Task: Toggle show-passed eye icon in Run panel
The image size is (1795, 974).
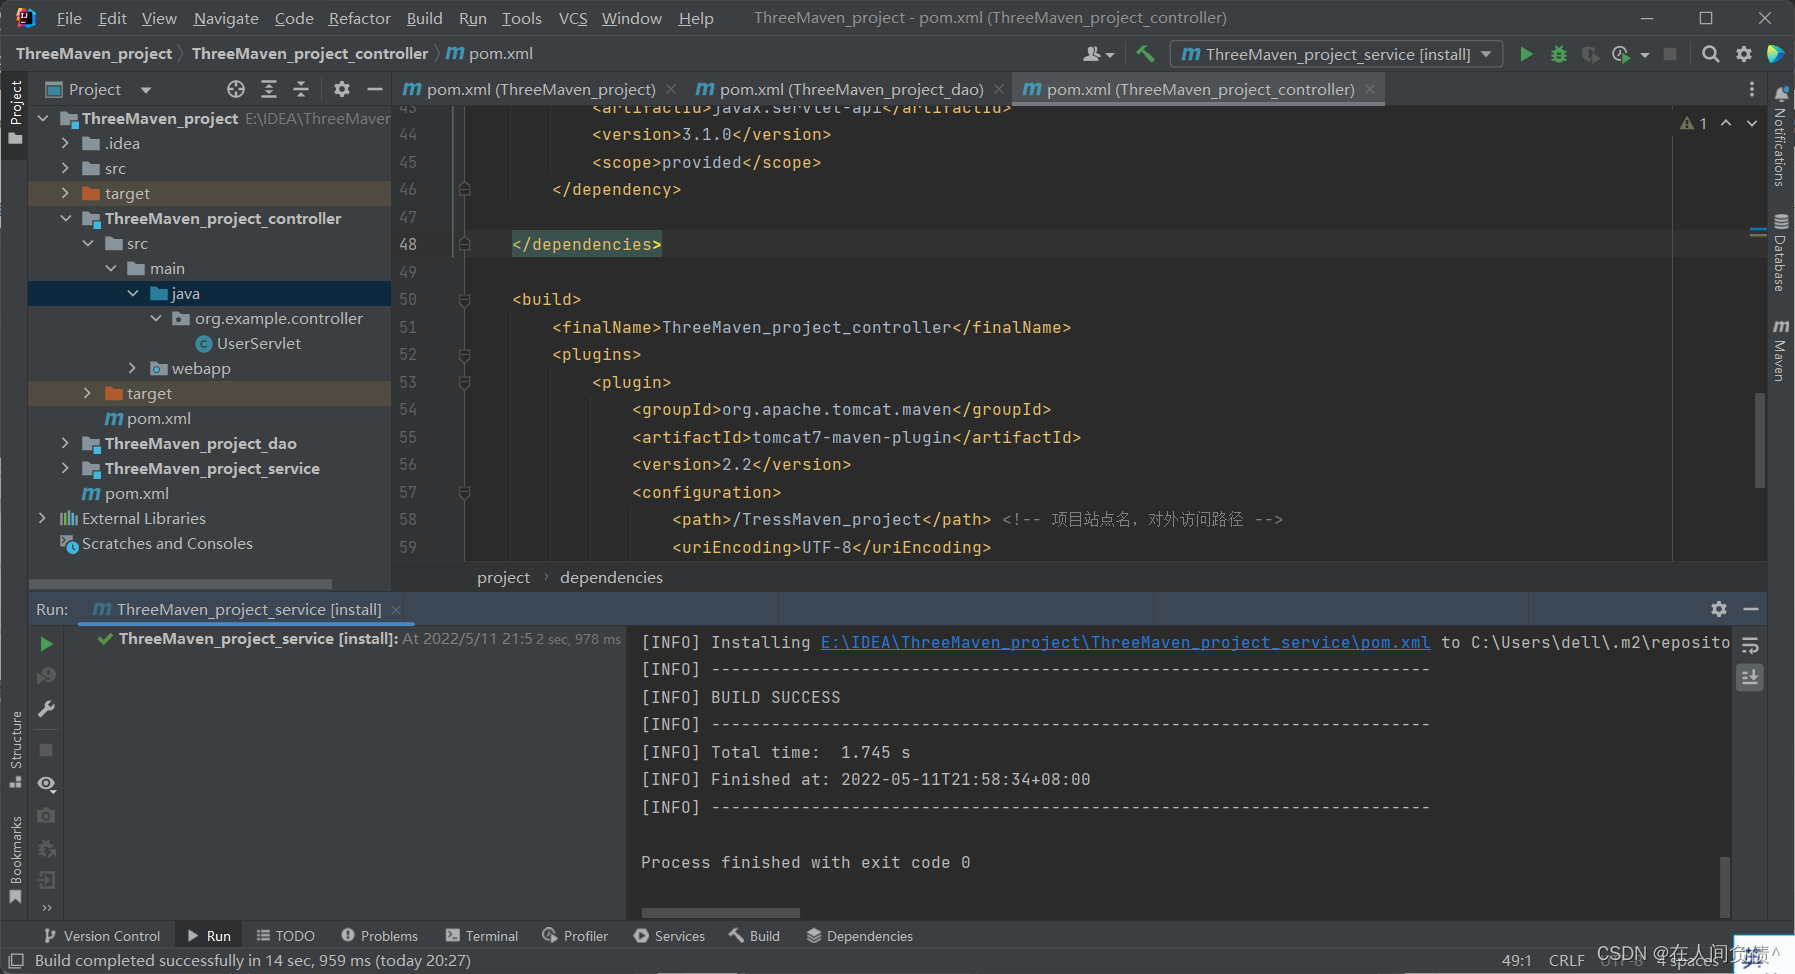Action: coord(46,783)
